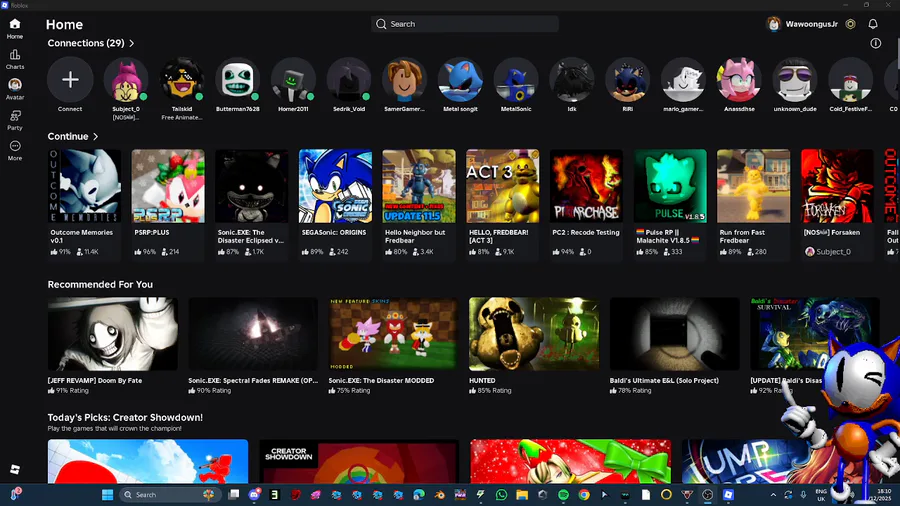Open Anassdhse connection avatar
The height and width of the screenshot is (506, 900).
(x=739, y=79)
